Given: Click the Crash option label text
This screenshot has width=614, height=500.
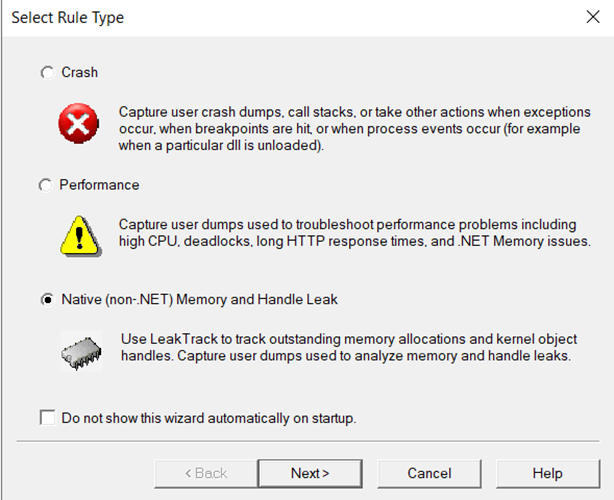Looking at the screenshot, I should (80, 73).
